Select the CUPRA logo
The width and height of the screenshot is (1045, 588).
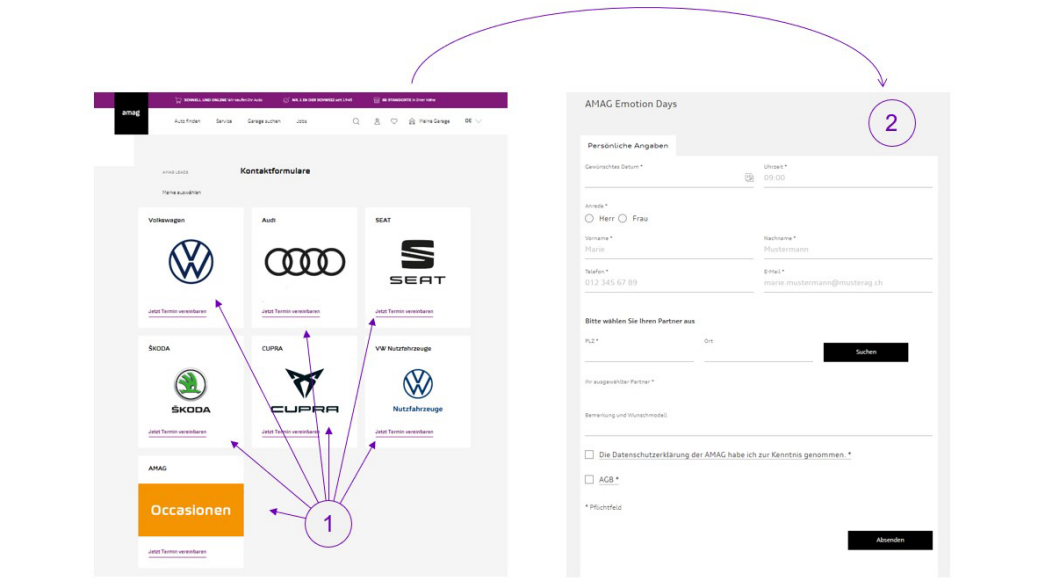coord(305,391)
